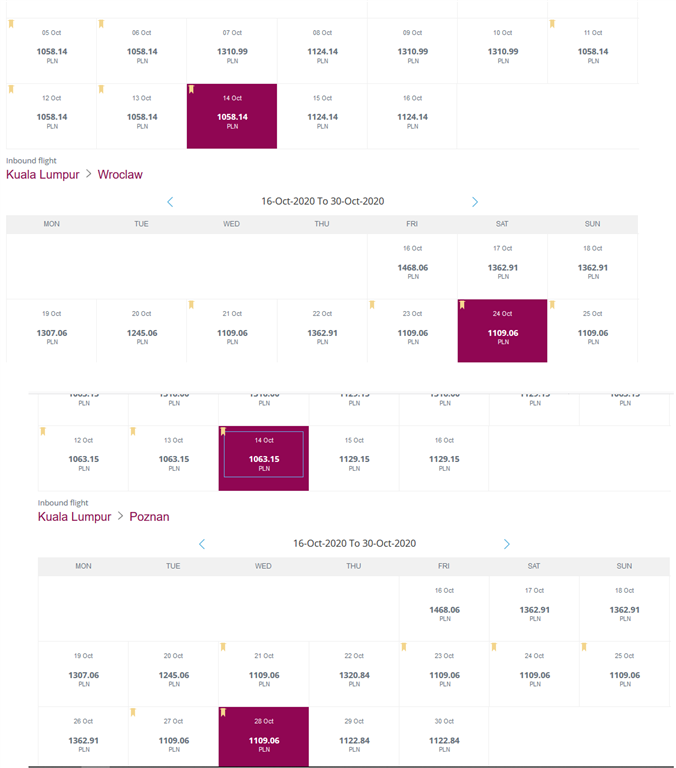Screen dimensions: 676x768
Task: Advance to next dates in Poznan inbound calendar
Action: (x=507, y=544)
